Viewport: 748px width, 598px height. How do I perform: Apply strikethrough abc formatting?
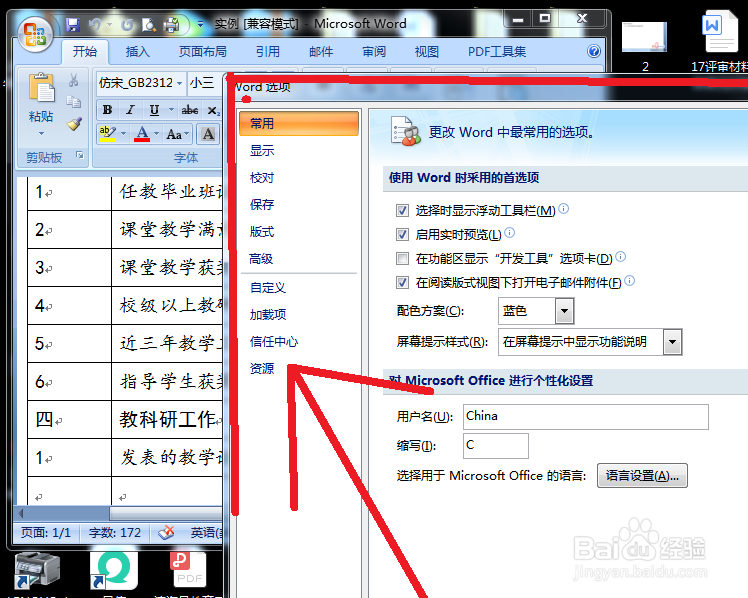[190, 110]
